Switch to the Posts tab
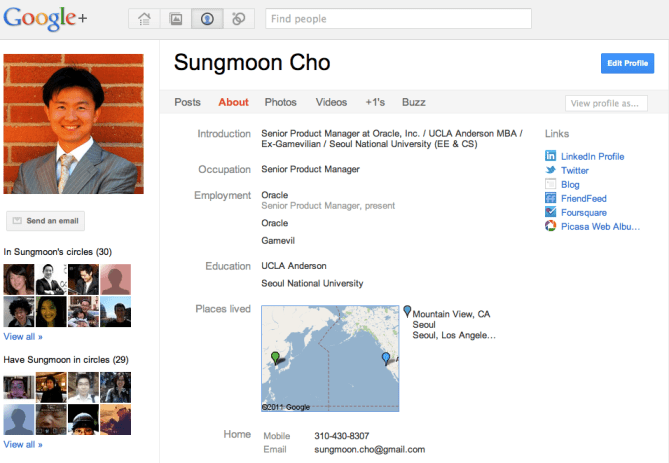 (187, 102)
